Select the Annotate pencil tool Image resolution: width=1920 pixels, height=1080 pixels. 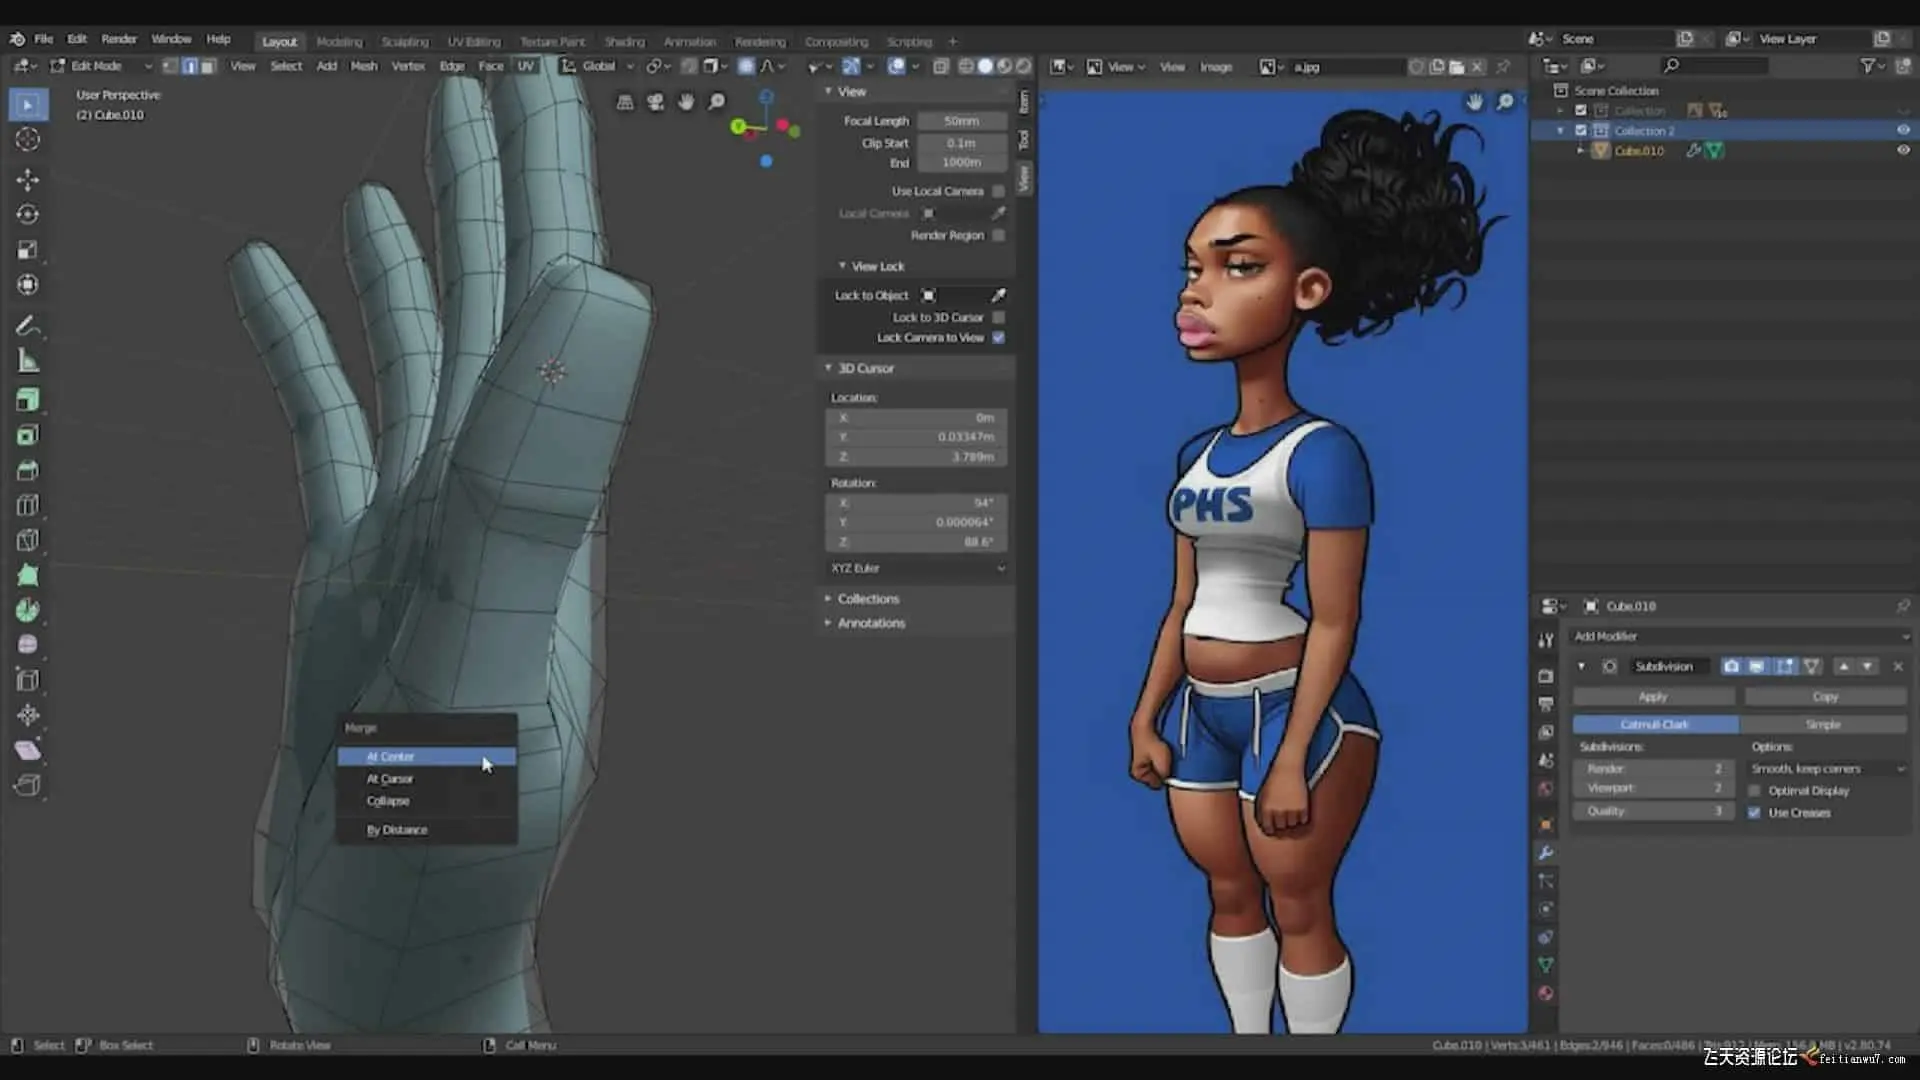click(28, 326)
